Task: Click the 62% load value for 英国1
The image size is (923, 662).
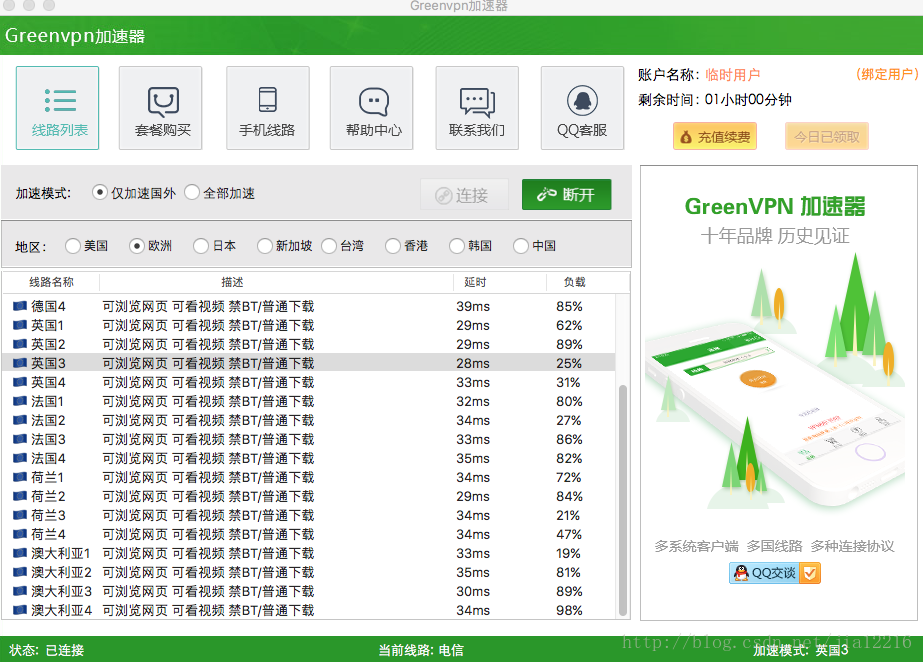Action: click(x=569, y=325)
